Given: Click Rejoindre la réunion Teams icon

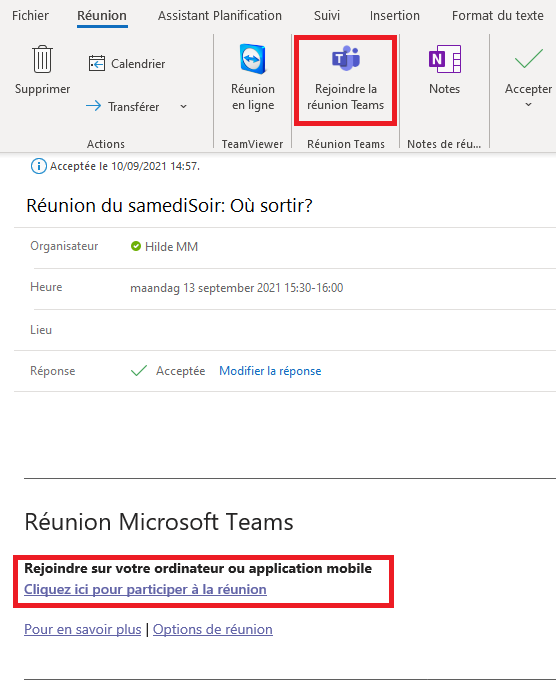Looking at the screenshot, I should (346, 59).
